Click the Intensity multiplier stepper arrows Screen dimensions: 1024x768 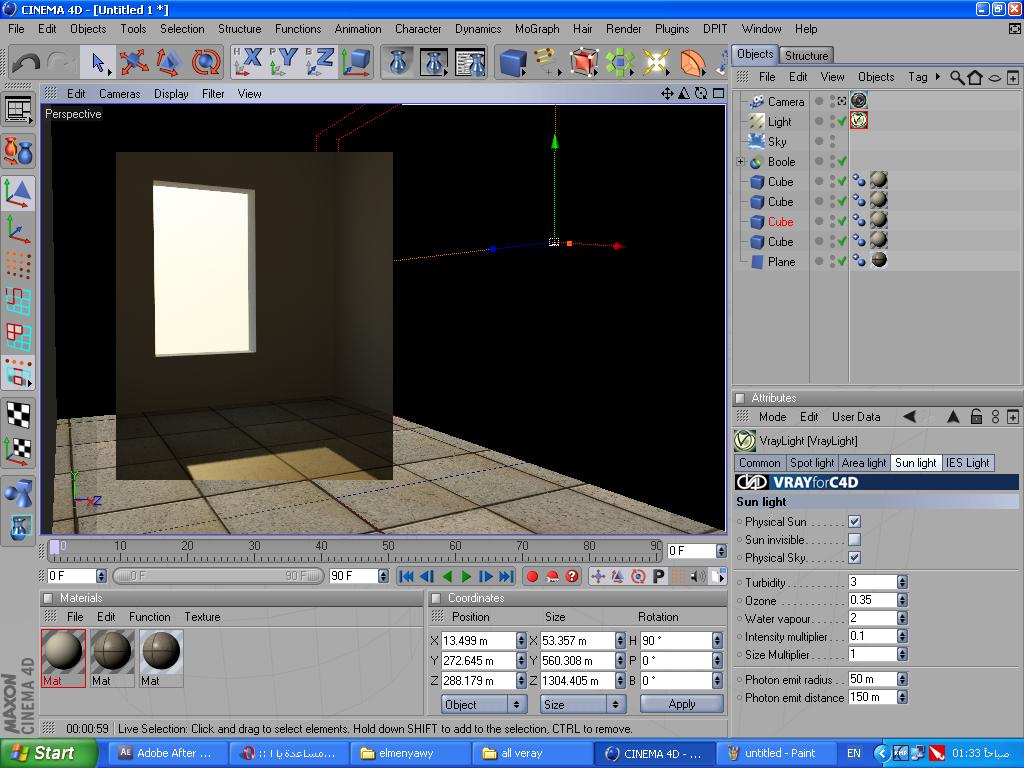[902, 637]
